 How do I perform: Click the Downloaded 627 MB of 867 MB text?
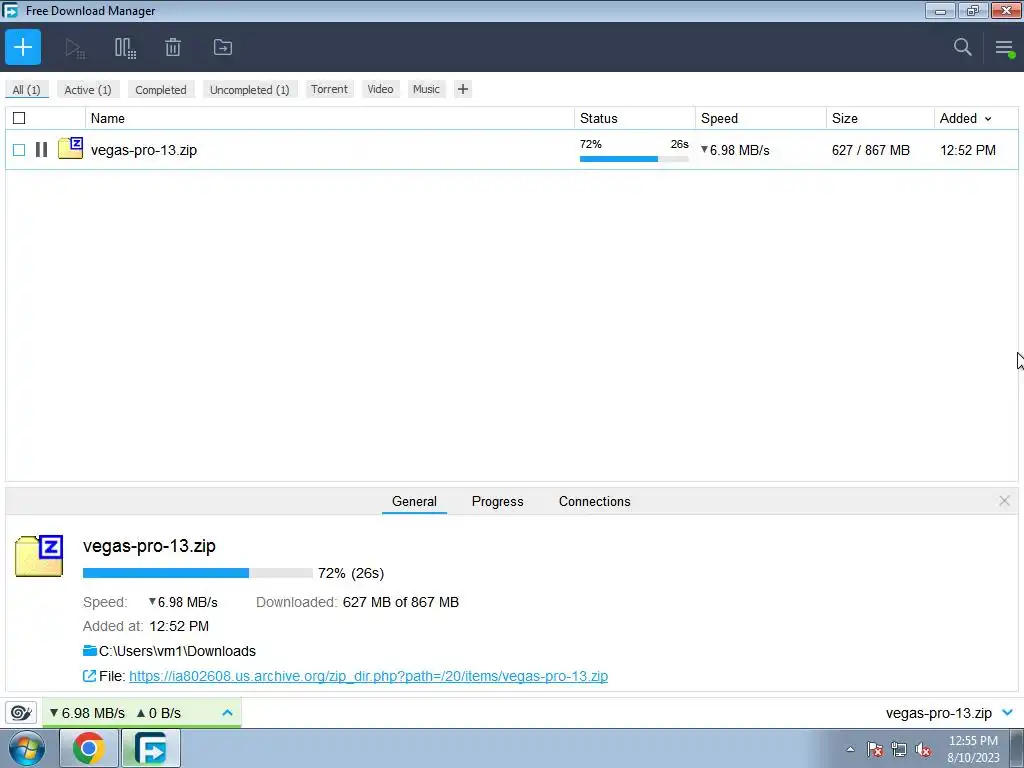click(357, 602)
